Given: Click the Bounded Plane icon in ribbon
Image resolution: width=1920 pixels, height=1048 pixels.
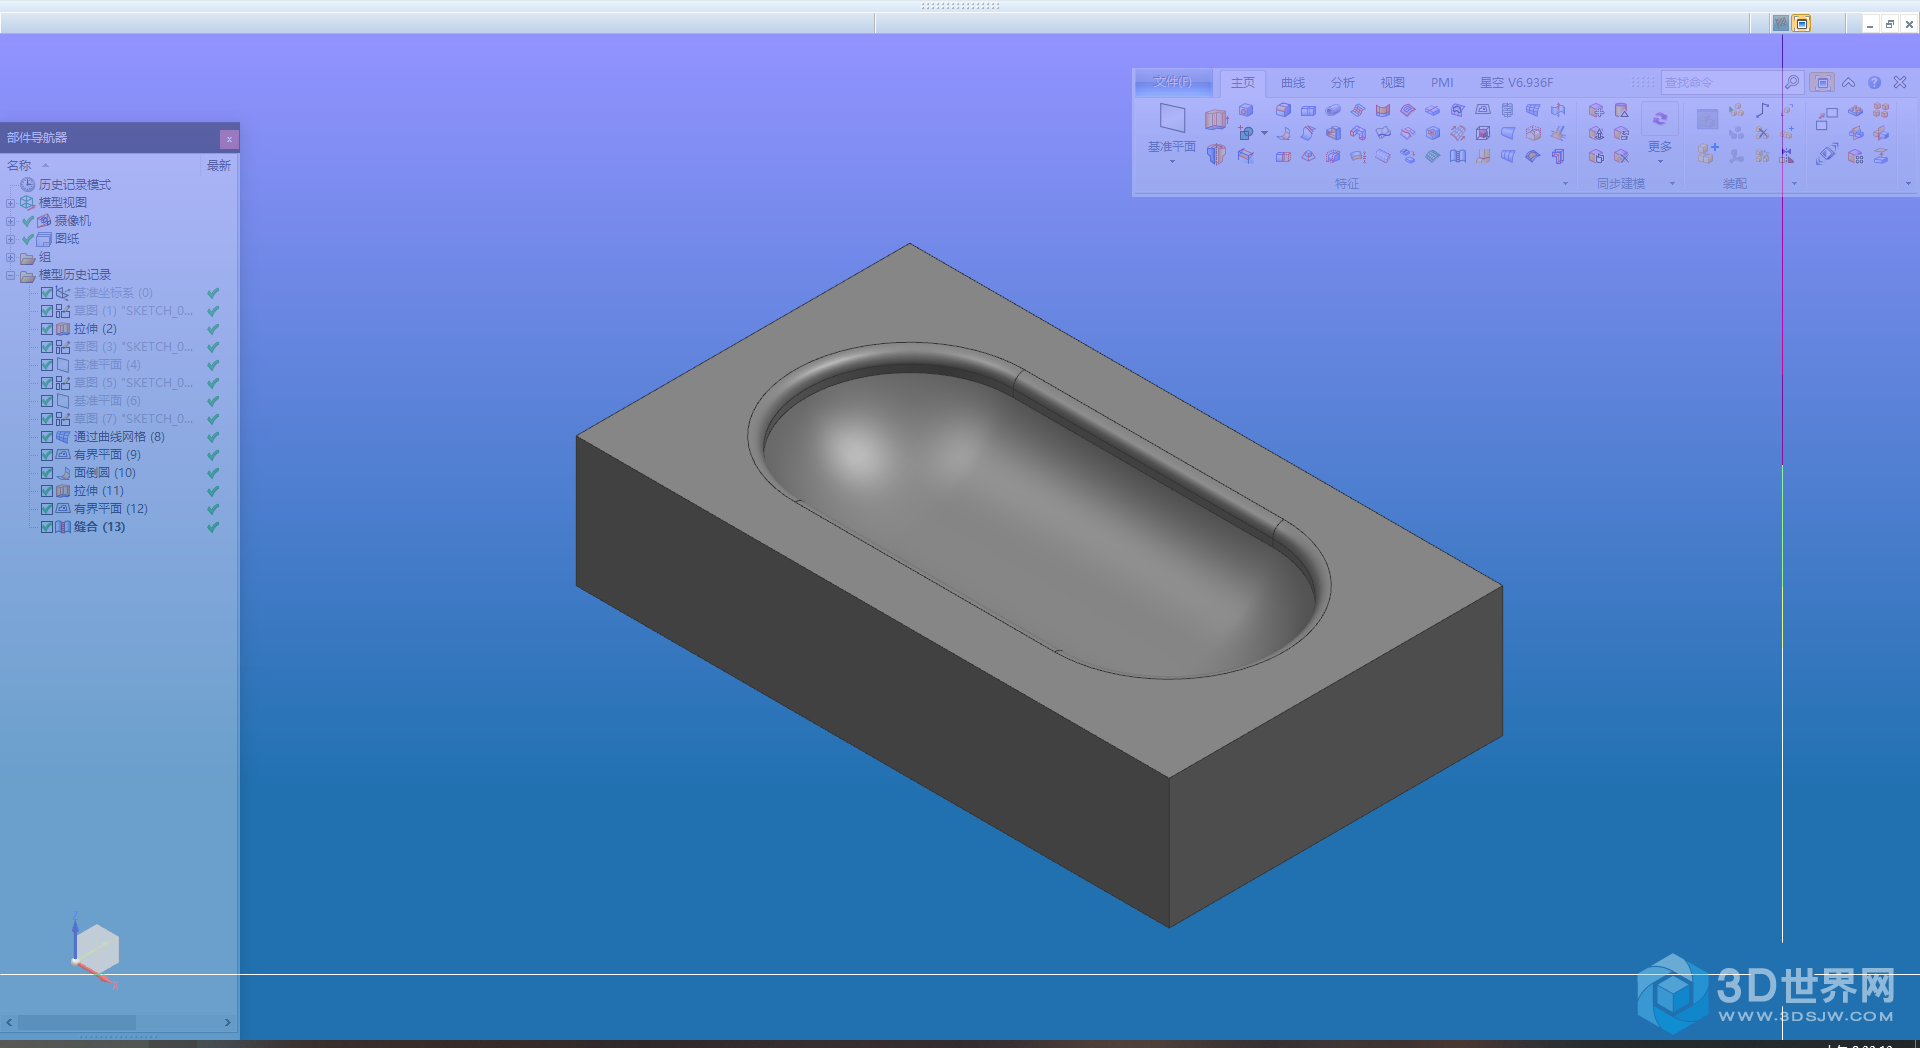Looking at the screenshot, I should click(x=1483, y=110).
